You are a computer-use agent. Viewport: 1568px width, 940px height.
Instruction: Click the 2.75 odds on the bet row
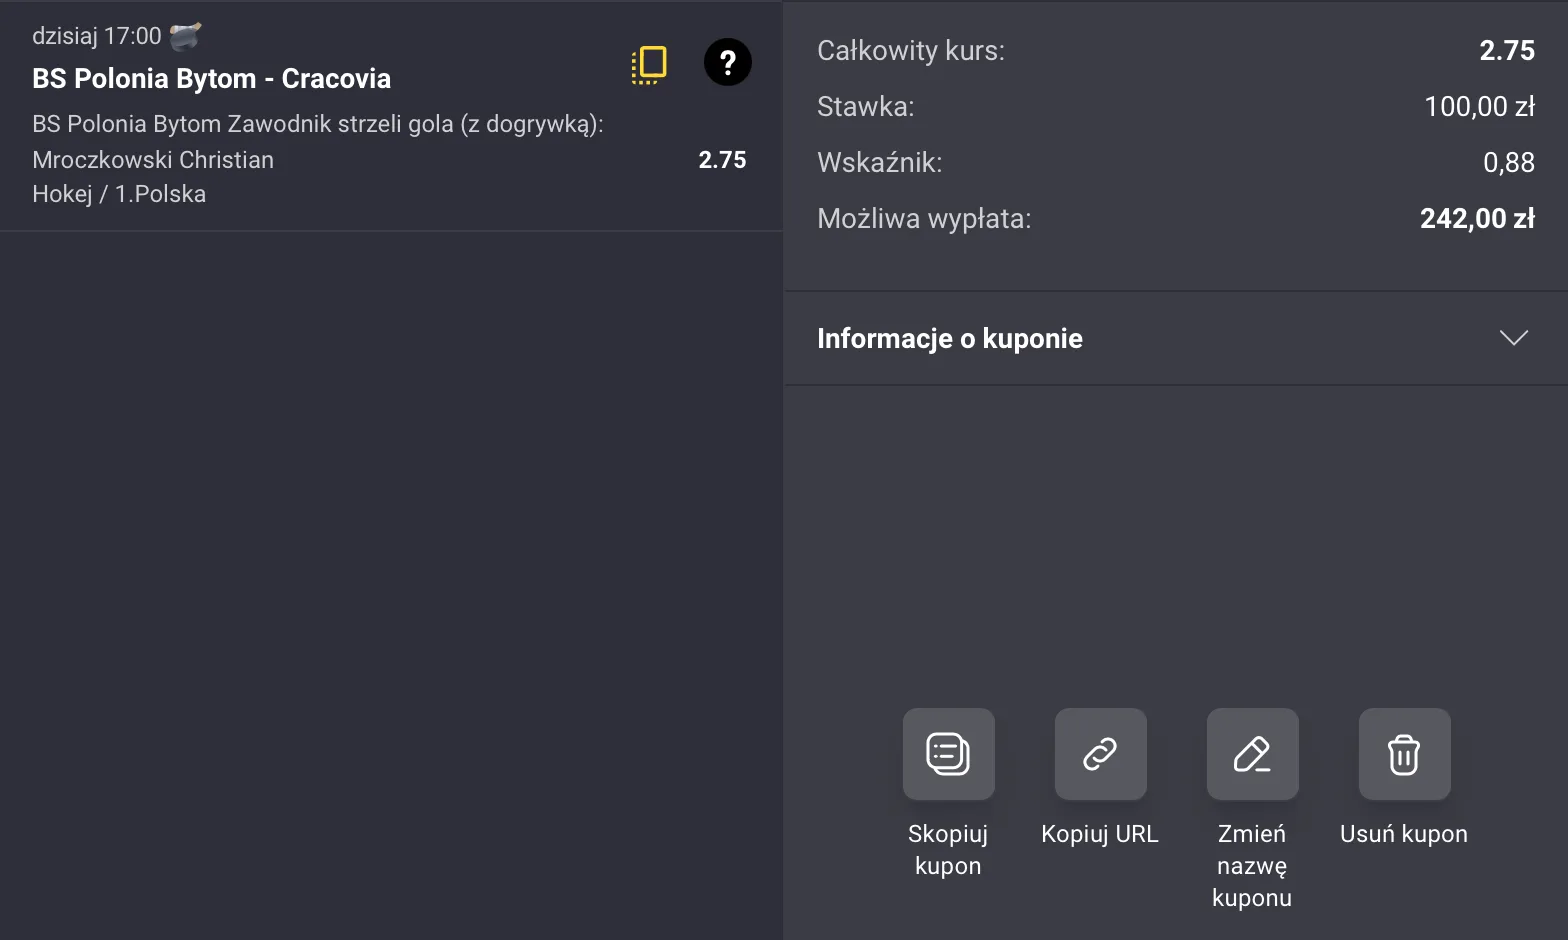[722, 160]
